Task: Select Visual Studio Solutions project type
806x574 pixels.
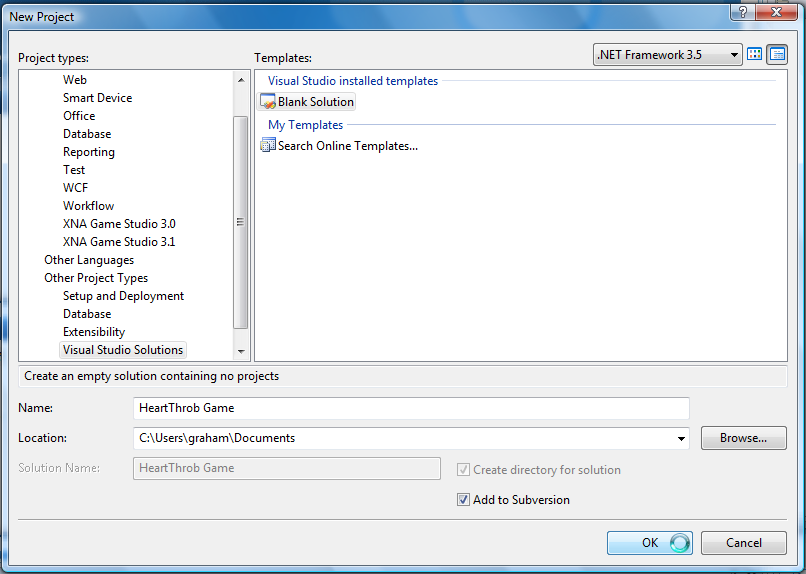Action: click(x=123, y=350)
